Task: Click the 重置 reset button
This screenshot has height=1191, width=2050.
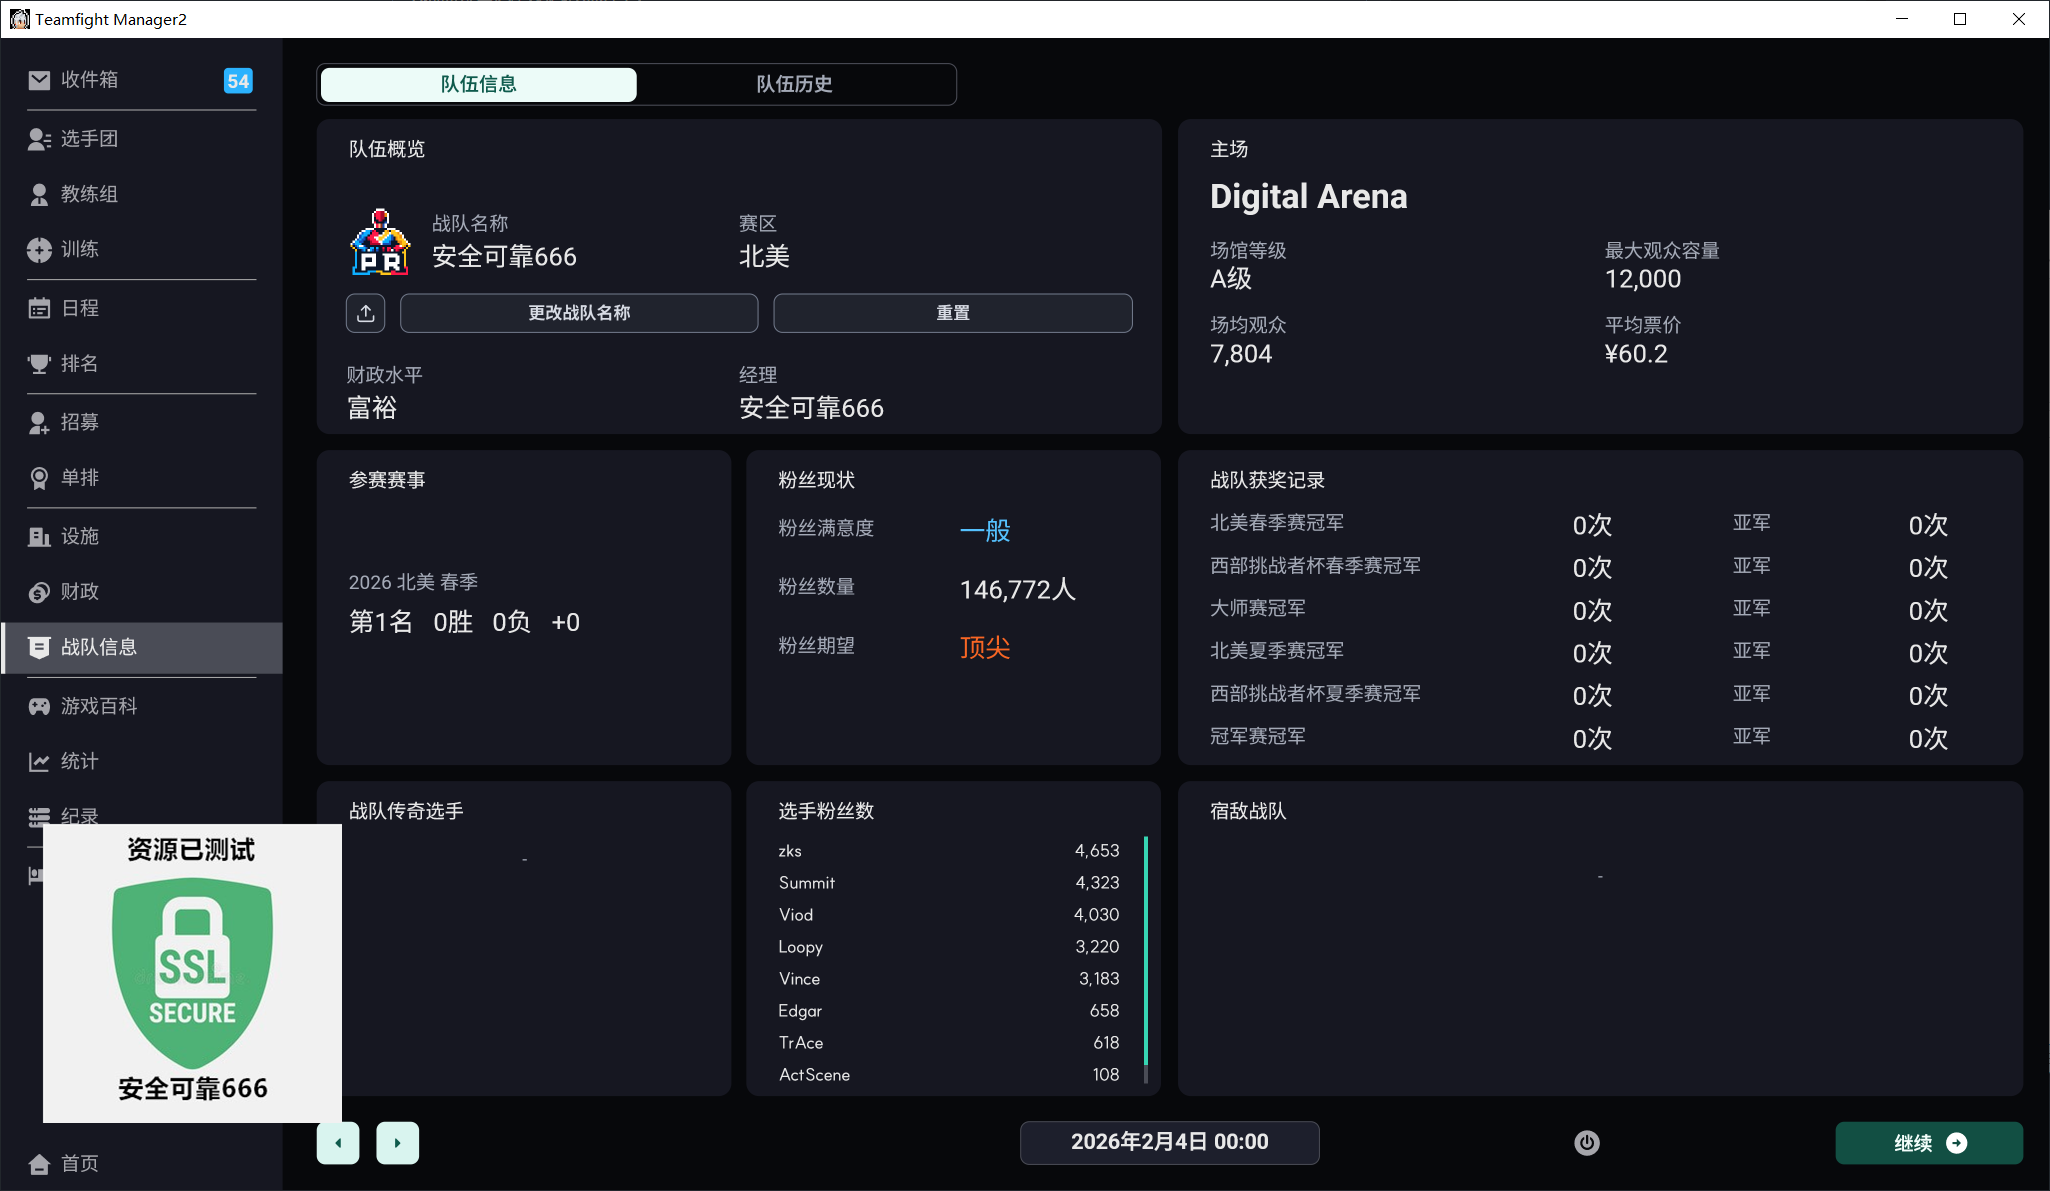Action: (x=953, y=313)
